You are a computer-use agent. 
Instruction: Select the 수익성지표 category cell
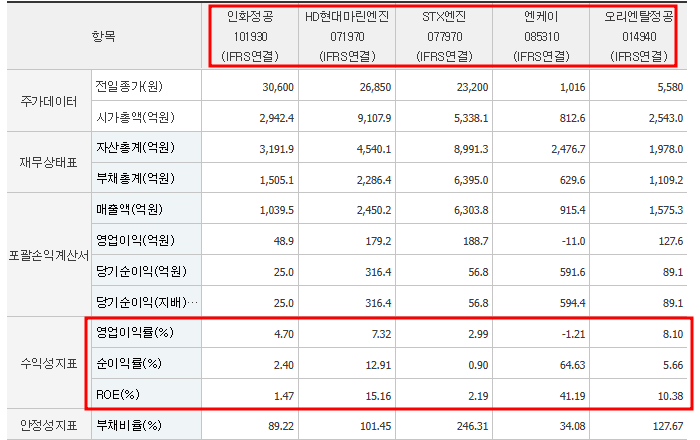[x=49, y=363]
